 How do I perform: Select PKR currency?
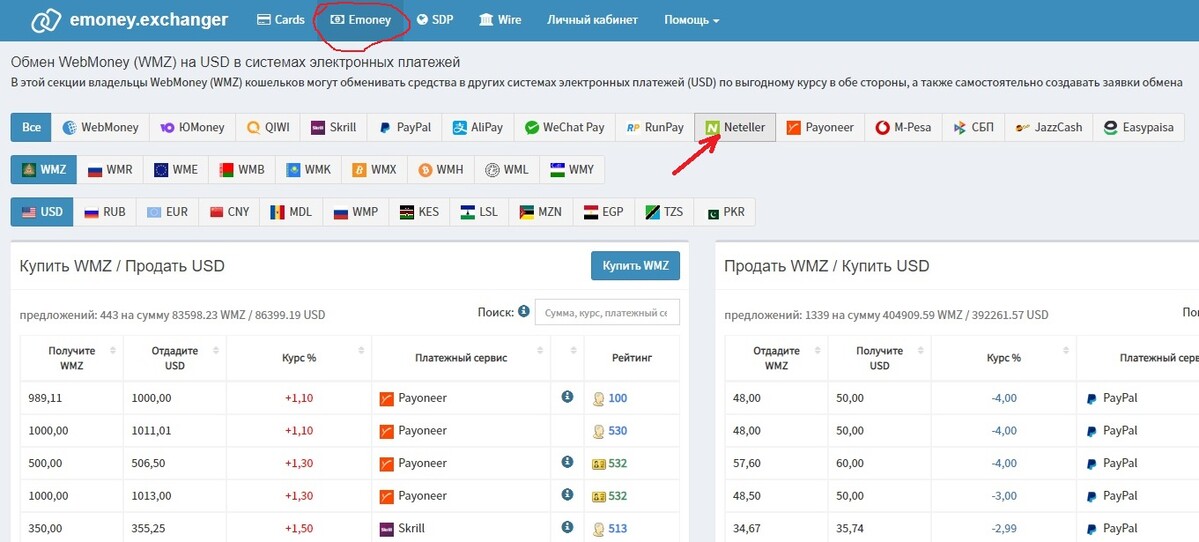[725, 212]
